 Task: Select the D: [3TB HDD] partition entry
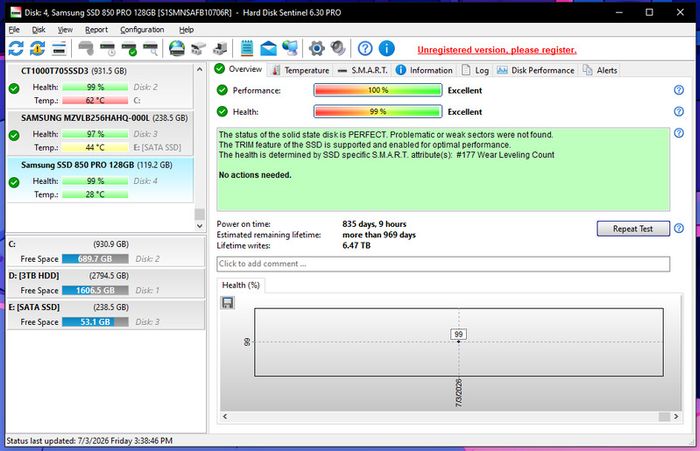coord(106,283)
